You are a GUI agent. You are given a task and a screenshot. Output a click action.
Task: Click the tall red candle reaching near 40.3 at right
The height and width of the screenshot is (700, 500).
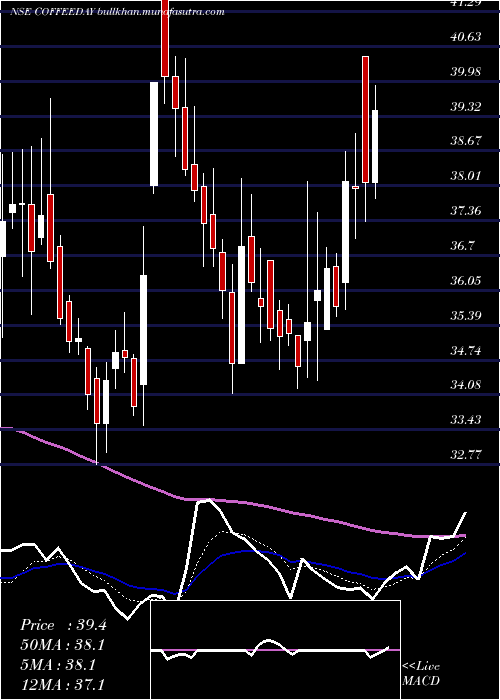pyautogui.click(x=365, y=120)
